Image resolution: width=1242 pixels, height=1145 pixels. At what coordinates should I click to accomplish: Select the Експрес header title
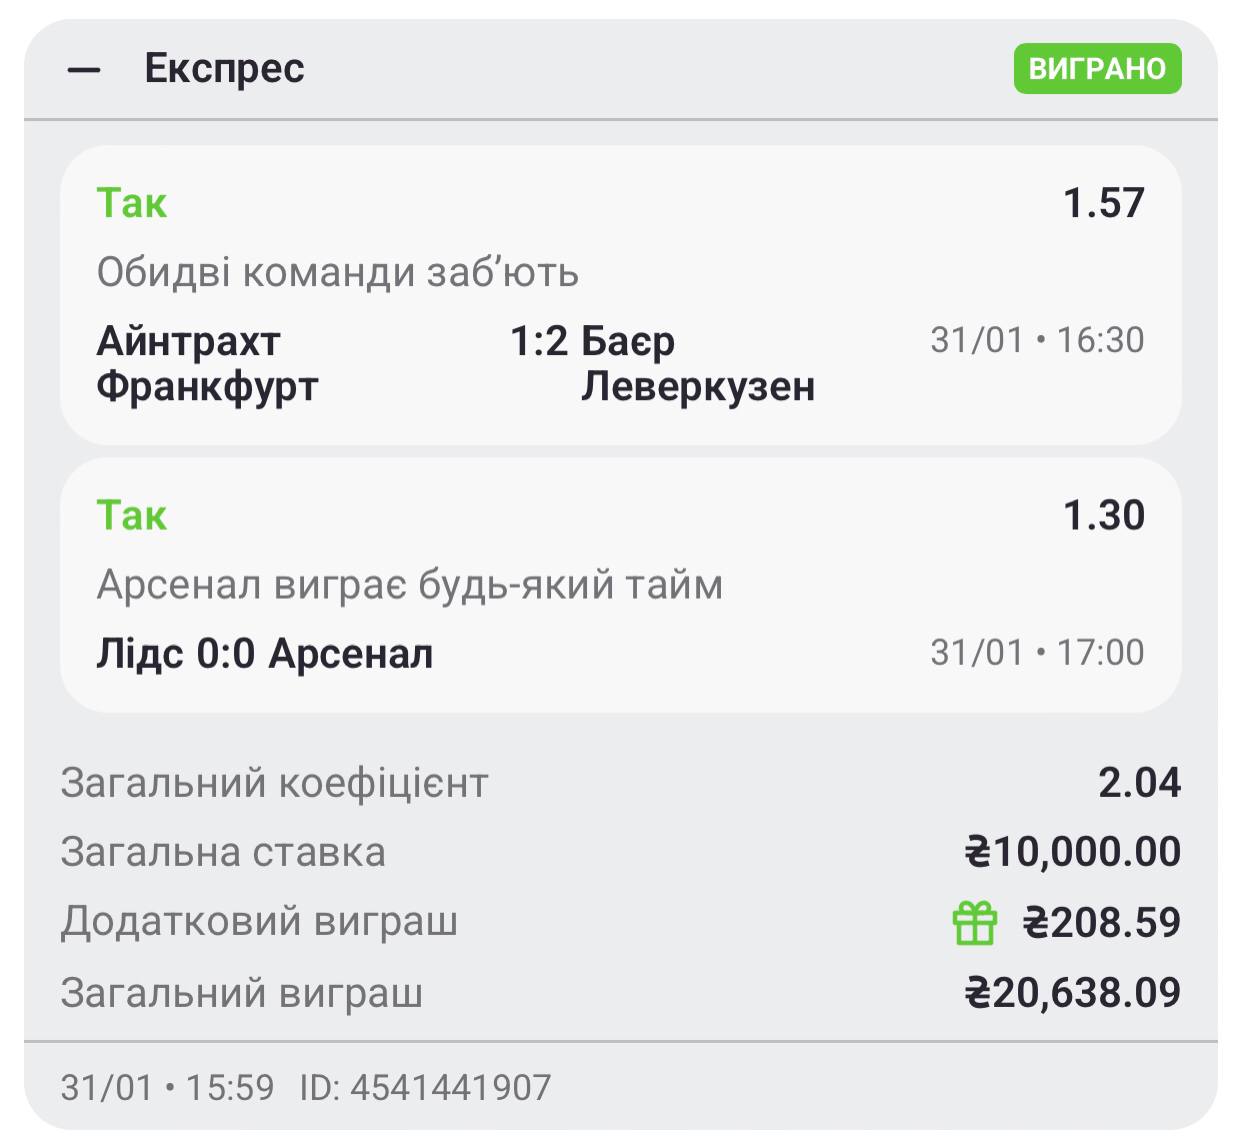[x=224, y=68]
